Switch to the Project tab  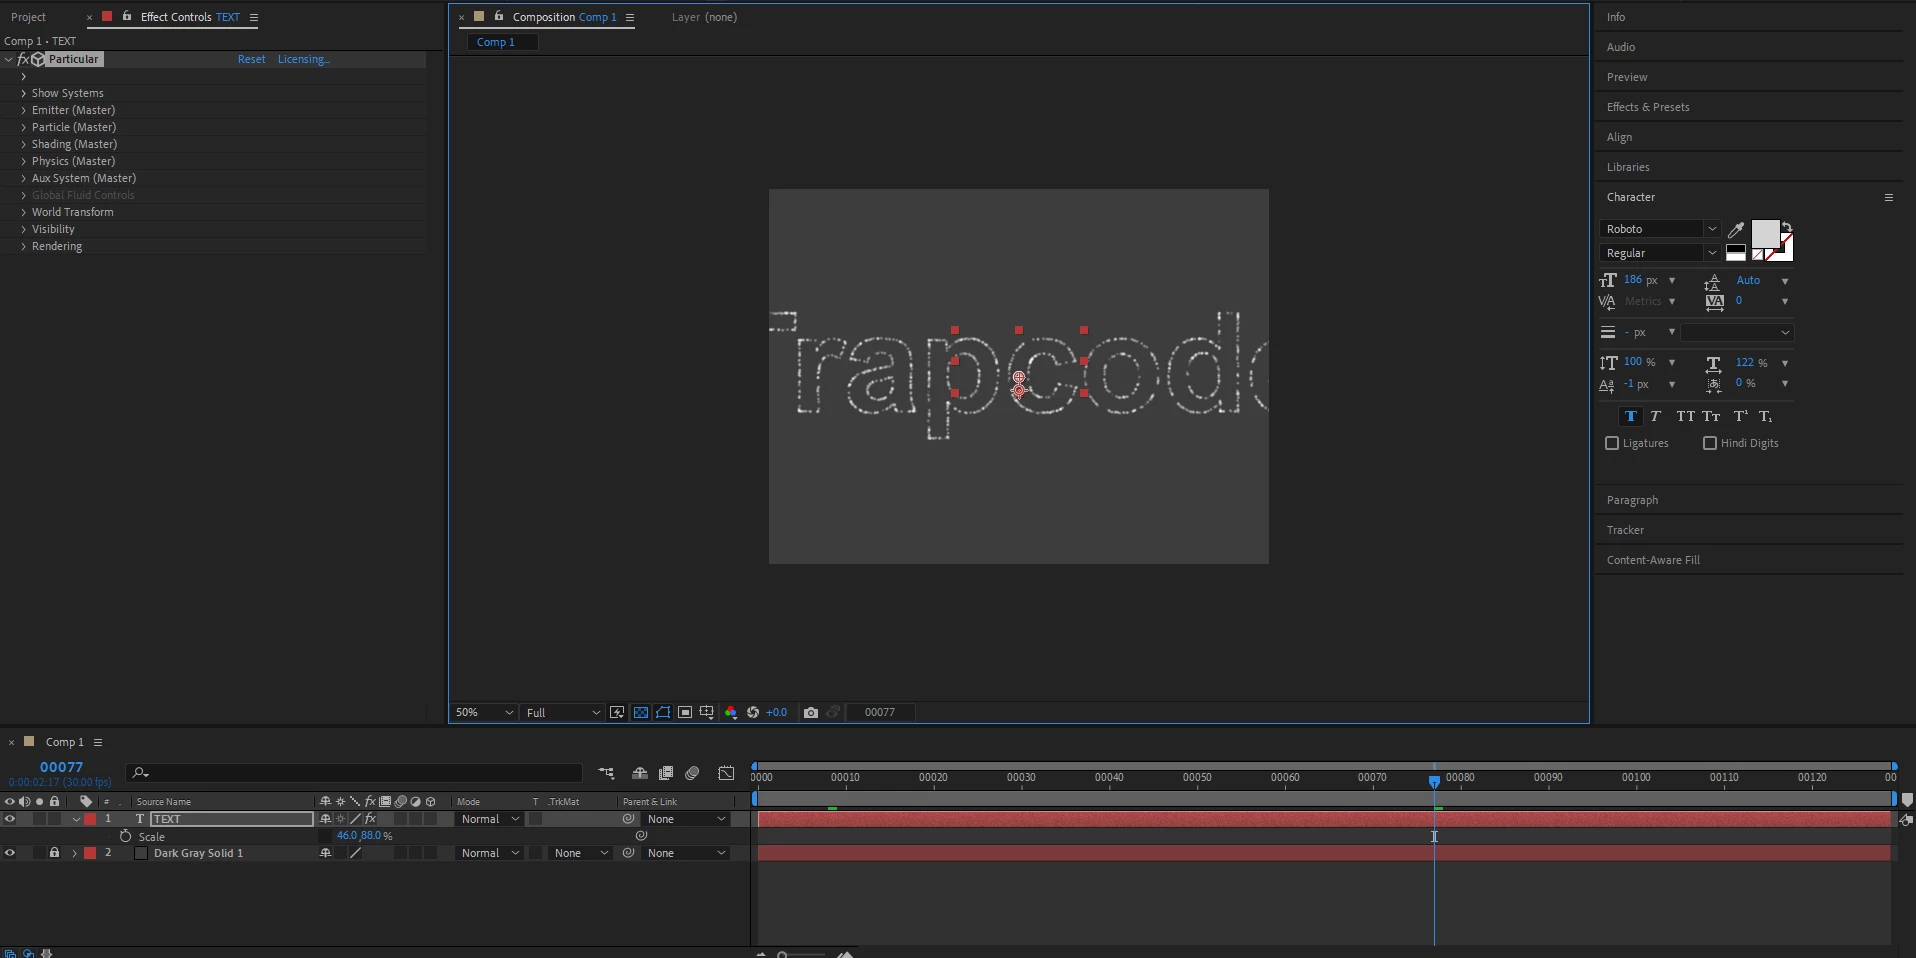[29, 17]
